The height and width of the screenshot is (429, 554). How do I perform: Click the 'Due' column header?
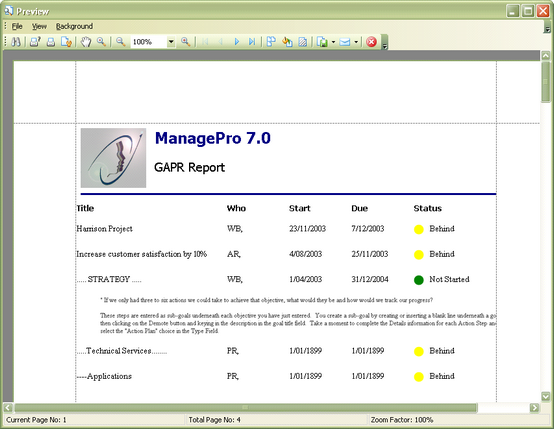pyautogui.click(x=360, y=208)
